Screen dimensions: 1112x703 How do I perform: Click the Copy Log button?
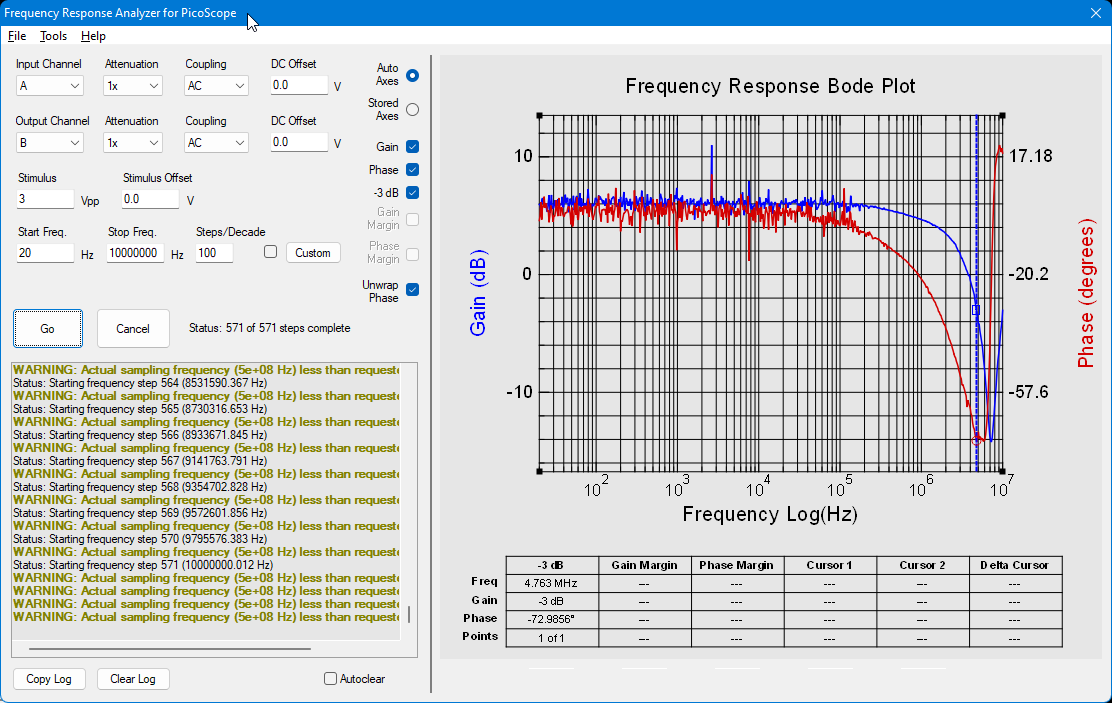(x=49, y=679)
